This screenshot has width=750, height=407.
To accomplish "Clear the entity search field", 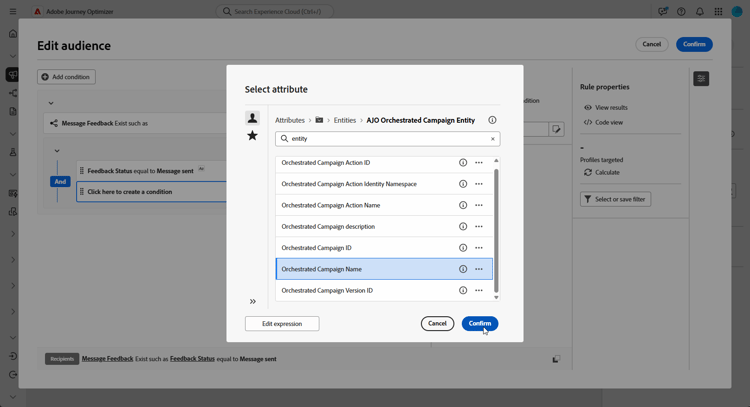I will (x=493, y=139).
